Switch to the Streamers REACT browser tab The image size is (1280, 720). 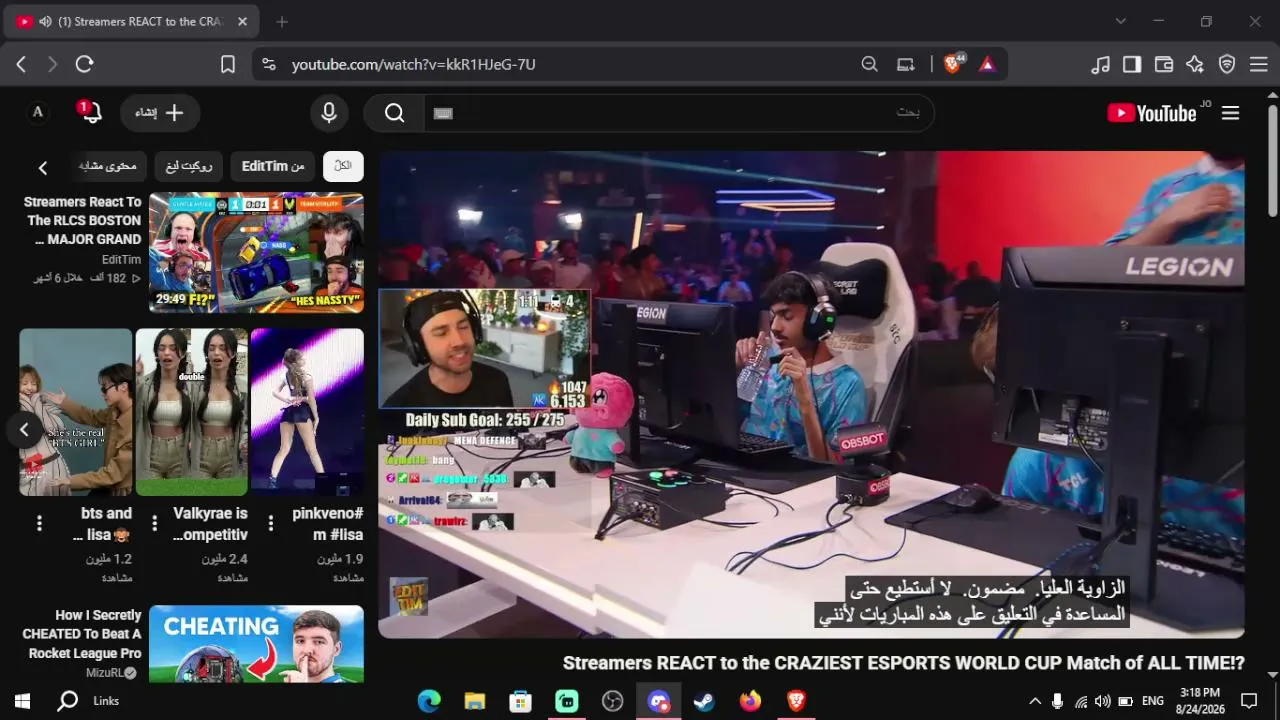(x=130, y=21)
